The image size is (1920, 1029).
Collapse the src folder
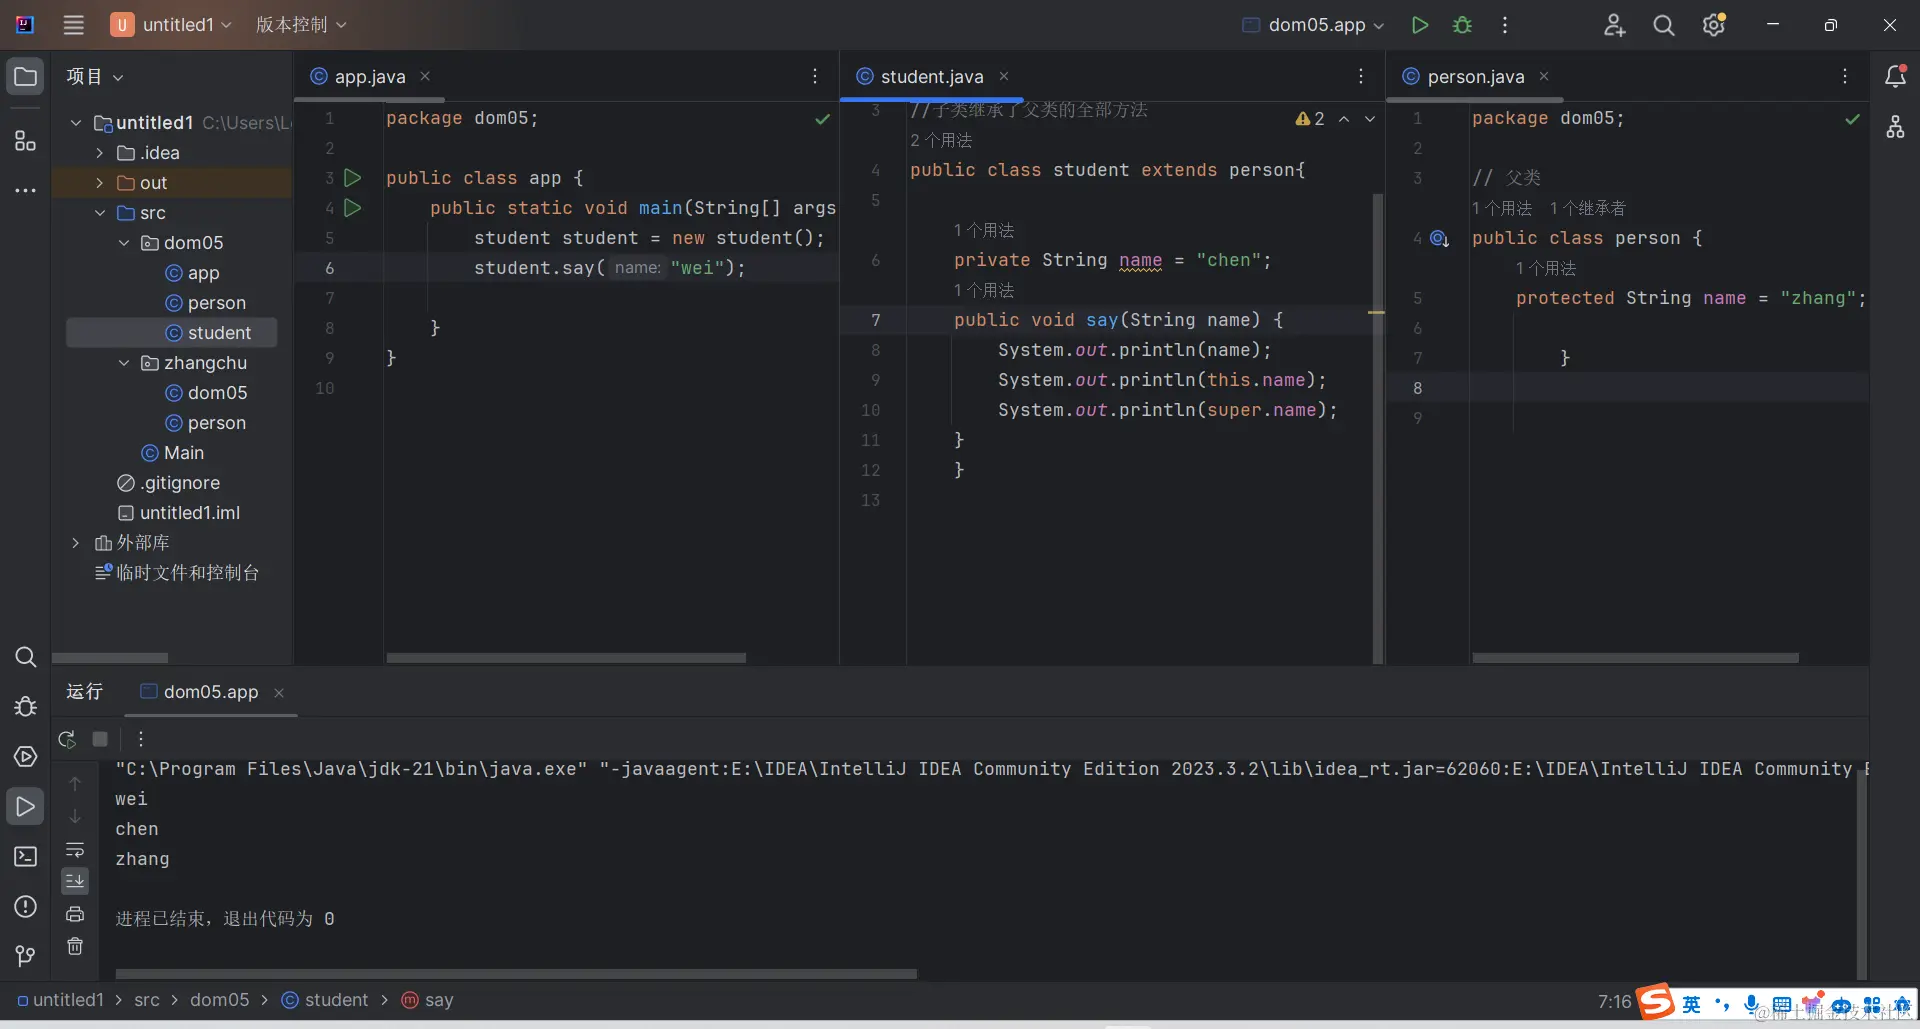pyautogui.click(x=99, y=213)
